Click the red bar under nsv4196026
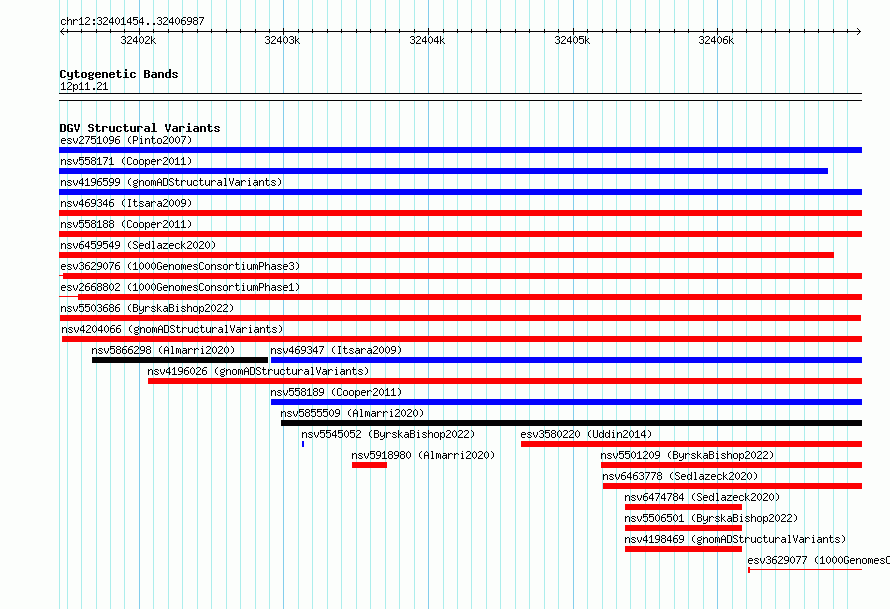This screenshot has height=609, width=890. 505,381
